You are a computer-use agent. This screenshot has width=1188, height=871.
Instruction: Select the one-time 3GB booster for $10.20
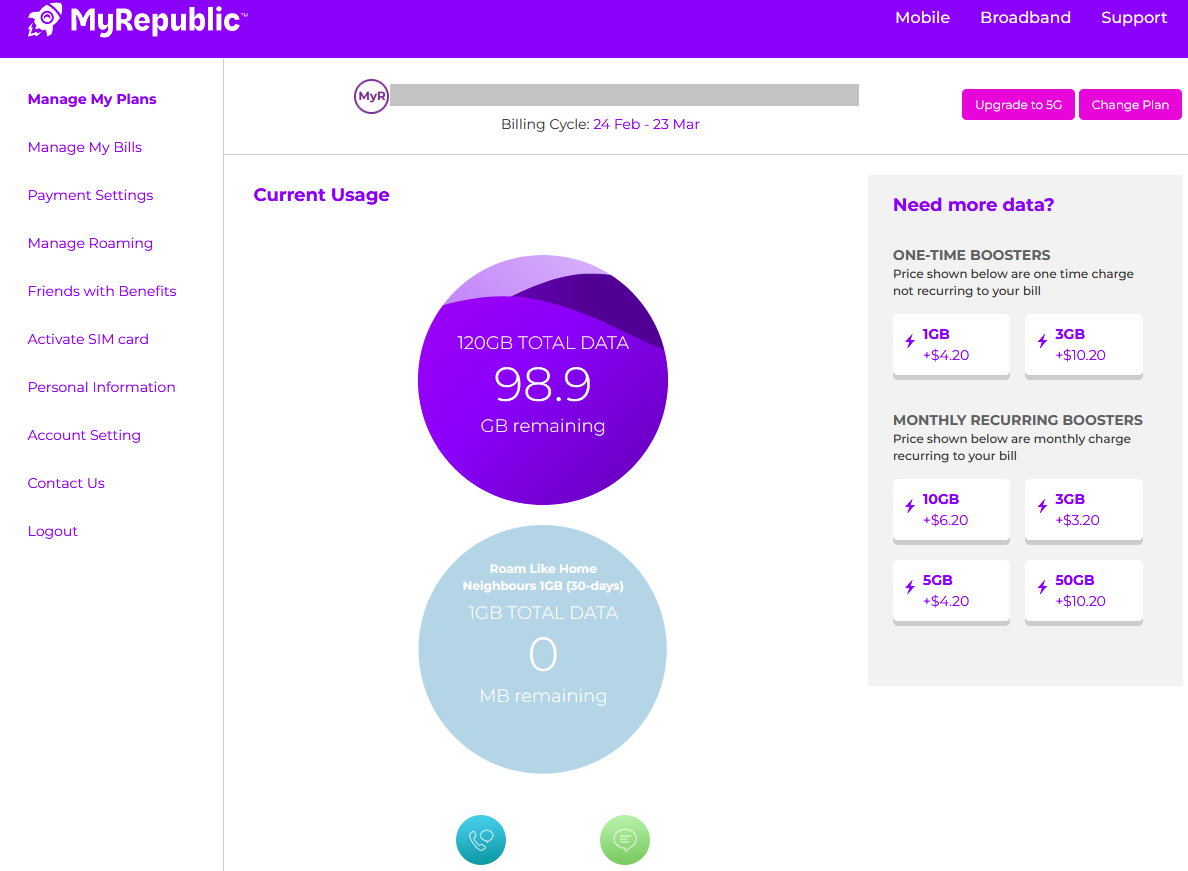point(1083,345)
